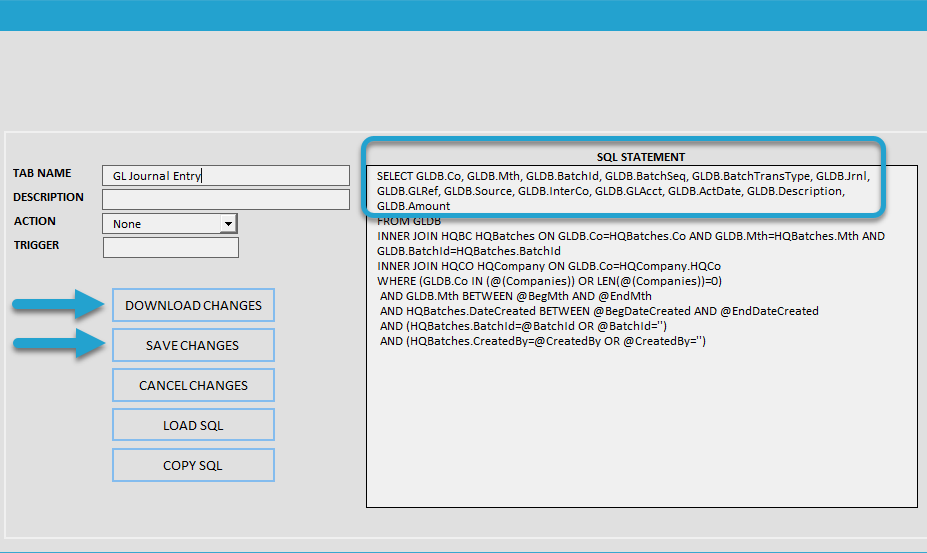Click the WHERE (GLDB.Co IN line

pos(549,281)
